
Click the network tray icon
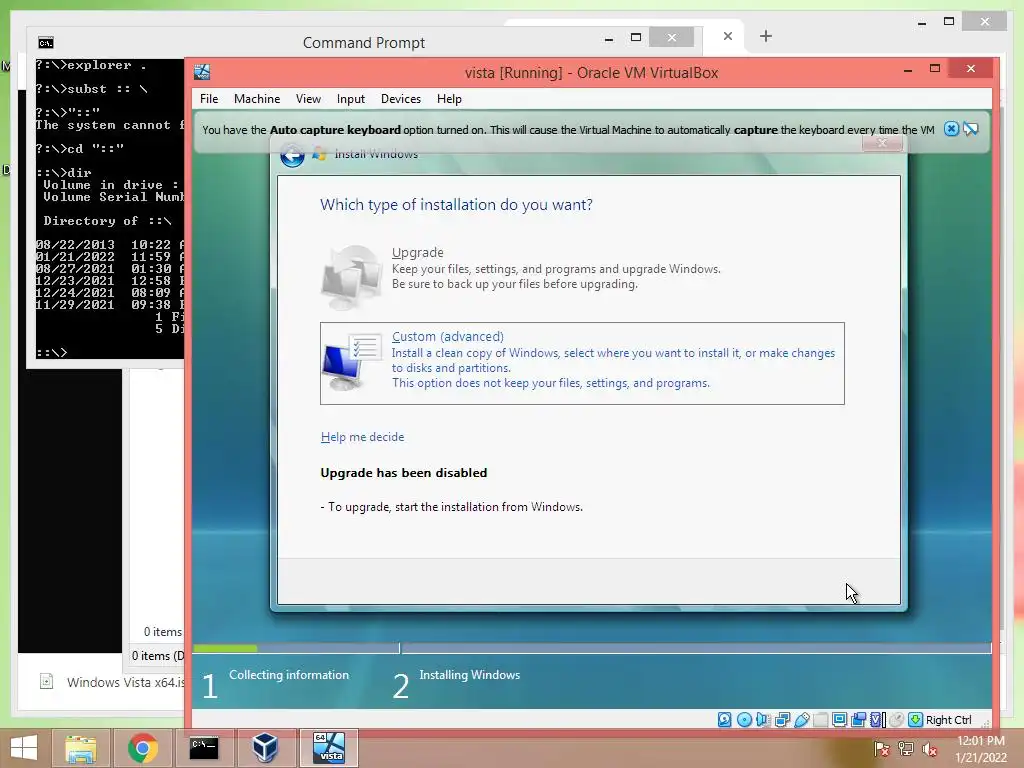tap(906, 749)
